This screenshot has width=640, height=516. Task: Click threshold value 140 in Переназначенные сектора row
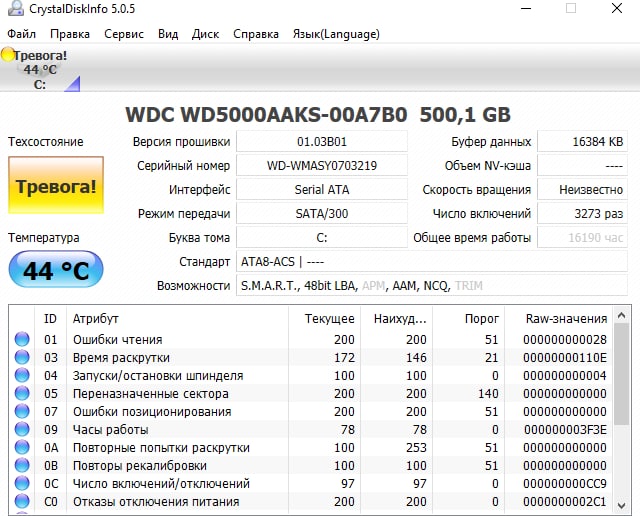point(488,394)
